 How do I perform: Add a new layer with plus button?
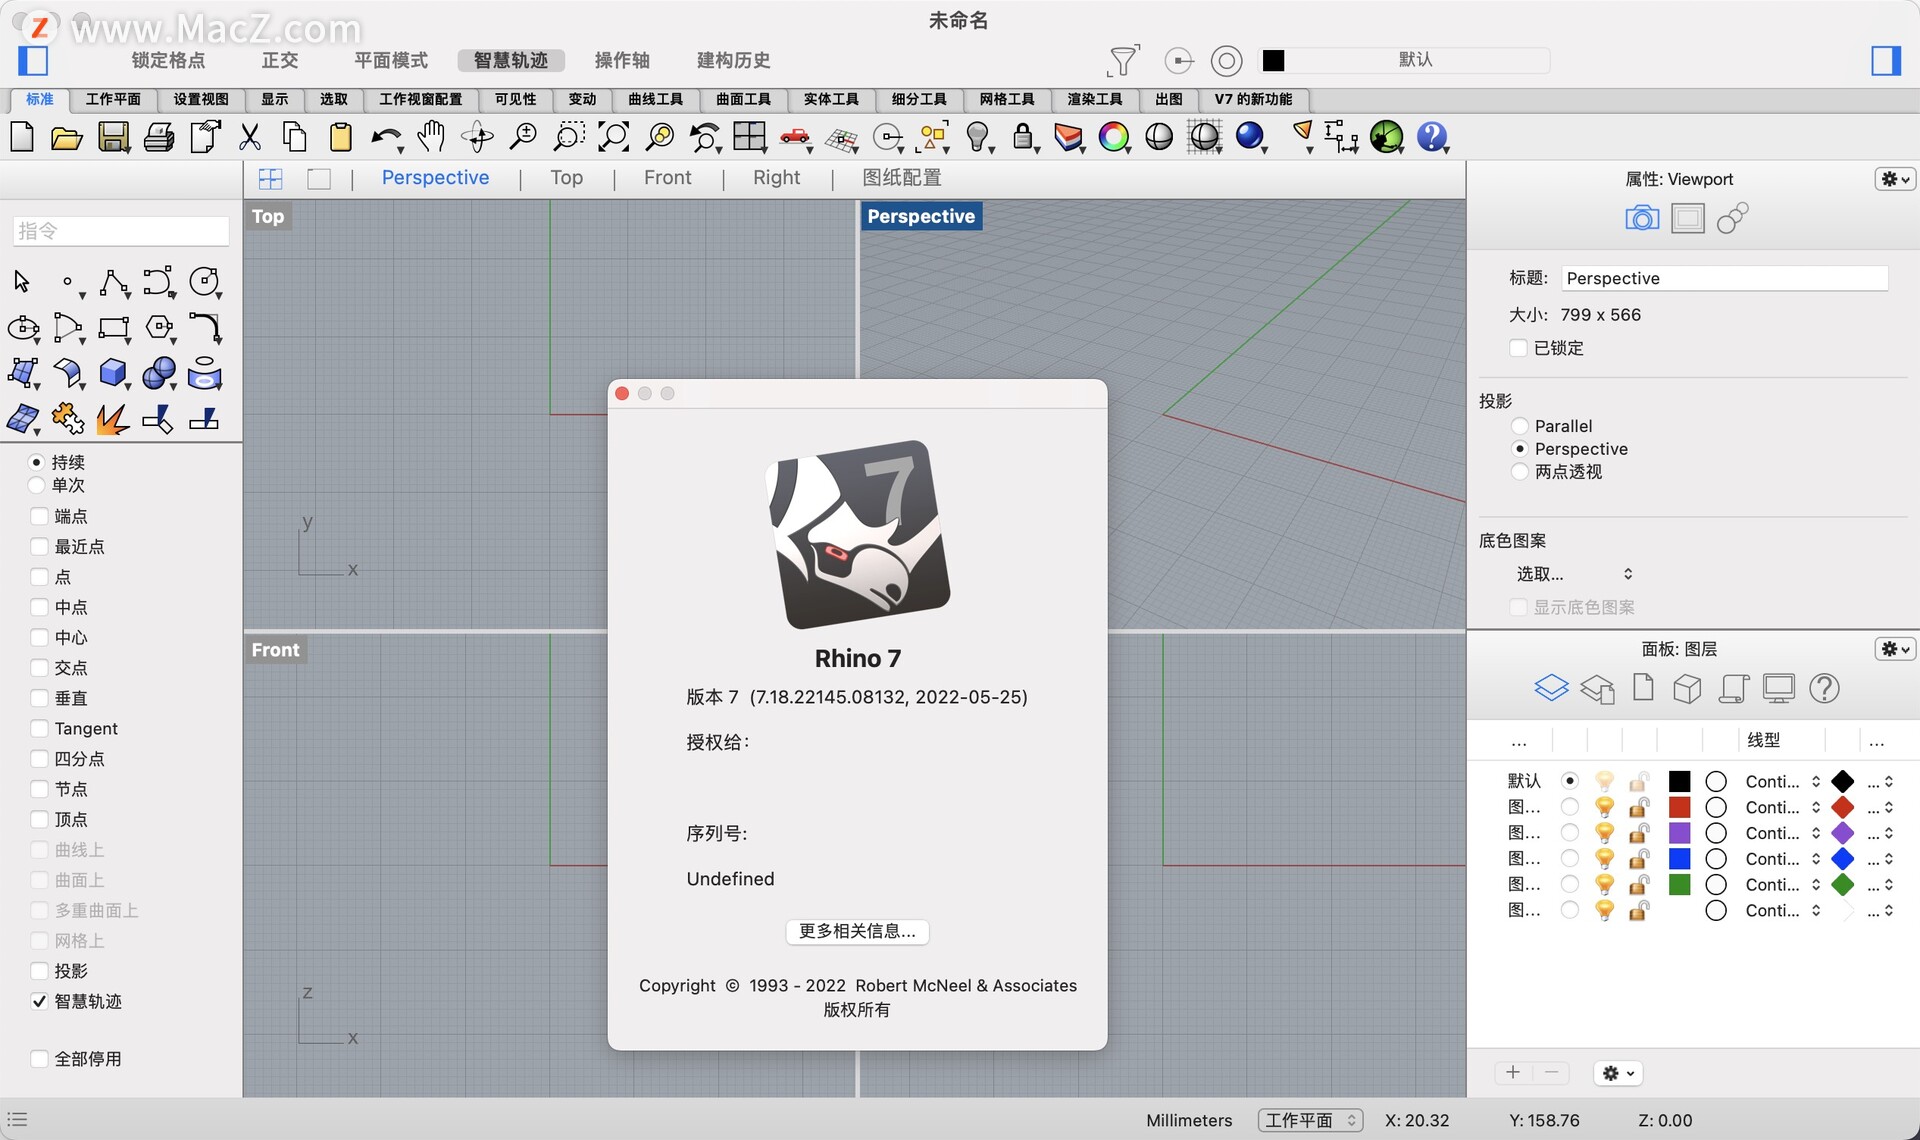1513,1073
